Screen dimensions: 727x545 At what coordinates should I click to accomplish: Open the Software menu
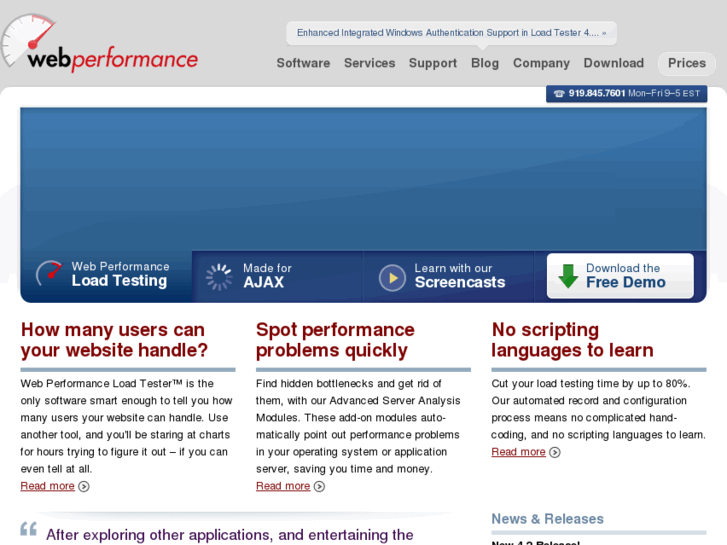click(303, 63)
